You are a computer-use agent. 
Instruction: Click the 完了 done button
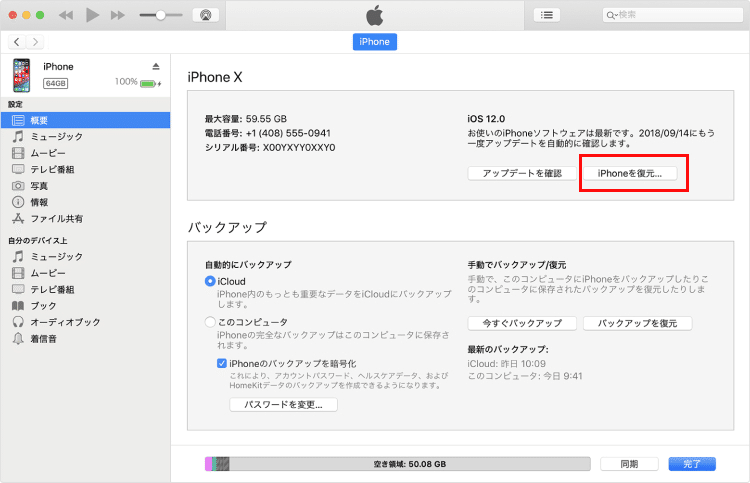(692, 464)
